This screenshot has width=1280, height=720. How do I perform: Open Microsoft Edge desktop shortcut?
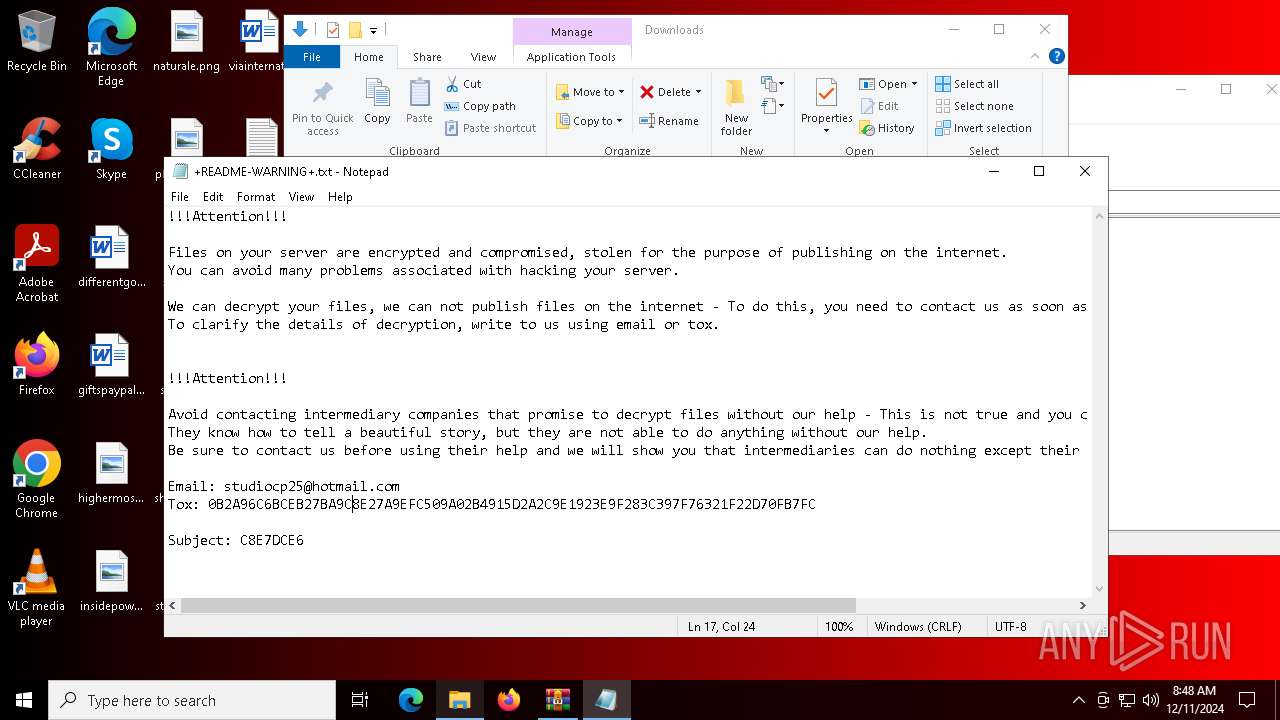tap(111, 48)
